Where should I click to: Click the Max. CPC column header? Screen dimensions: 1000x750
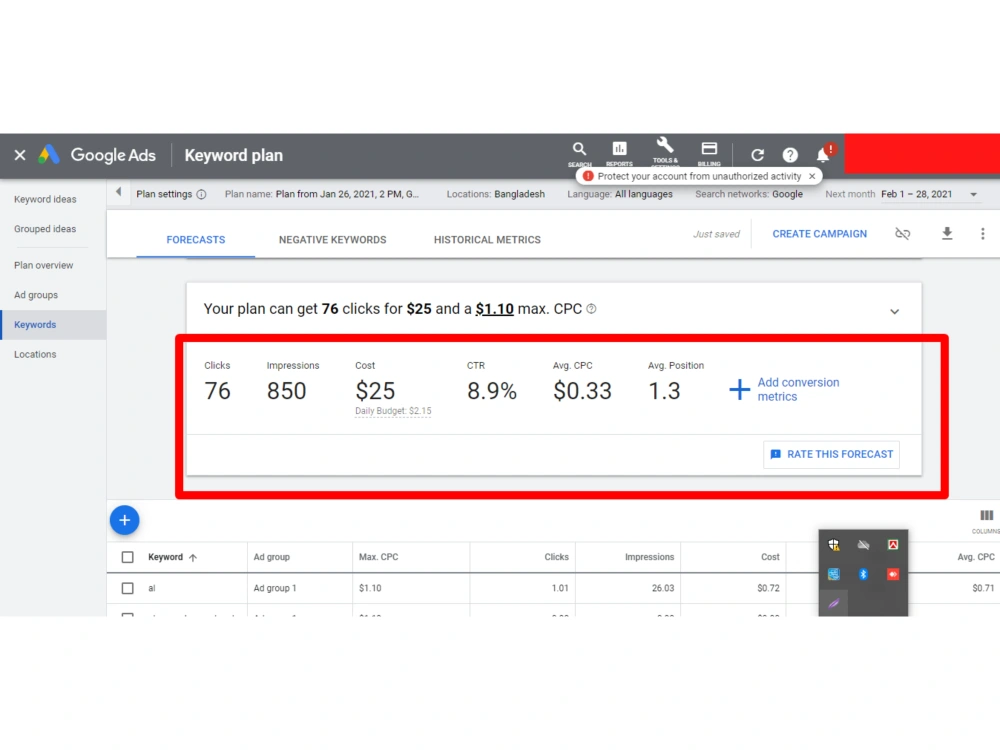tap(378, 557)
